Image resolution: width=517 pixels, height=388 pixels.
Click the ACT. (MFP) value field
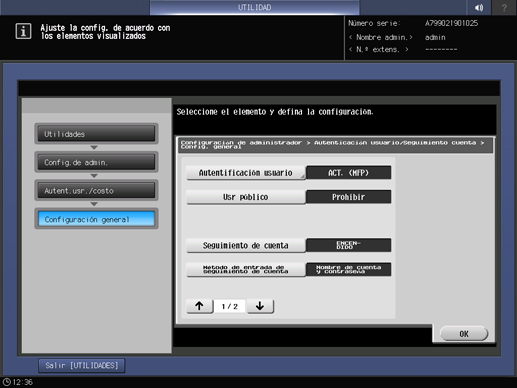348,173
